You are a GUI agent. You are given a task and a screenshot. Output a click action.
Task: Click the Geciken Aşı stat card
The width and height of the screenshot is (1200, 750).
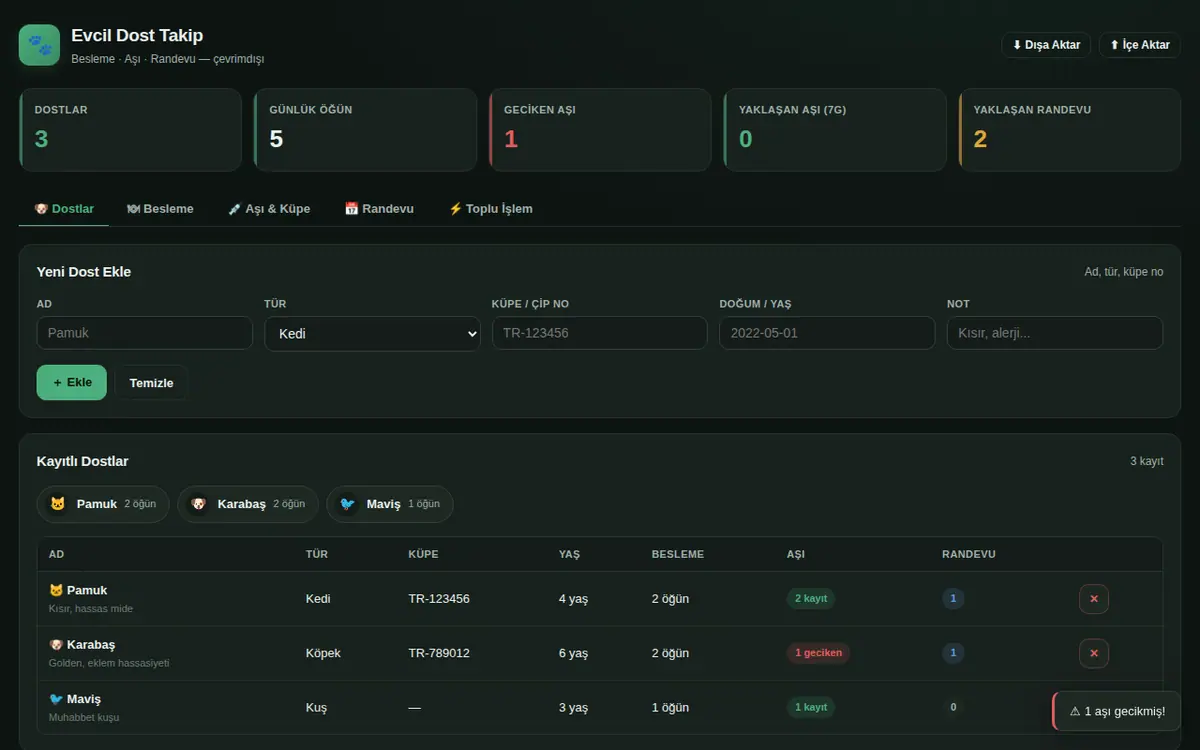point(600,130)
